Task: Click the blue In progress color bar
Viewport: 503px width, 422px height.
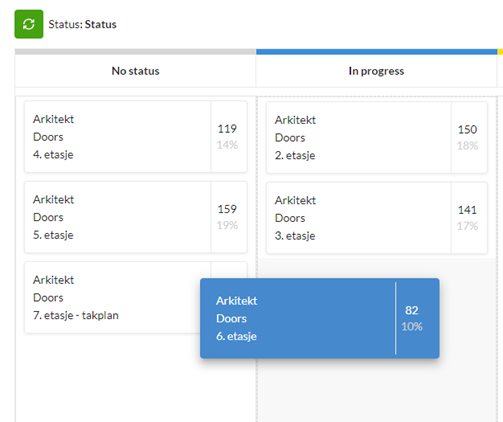Action: click(377, 52)
